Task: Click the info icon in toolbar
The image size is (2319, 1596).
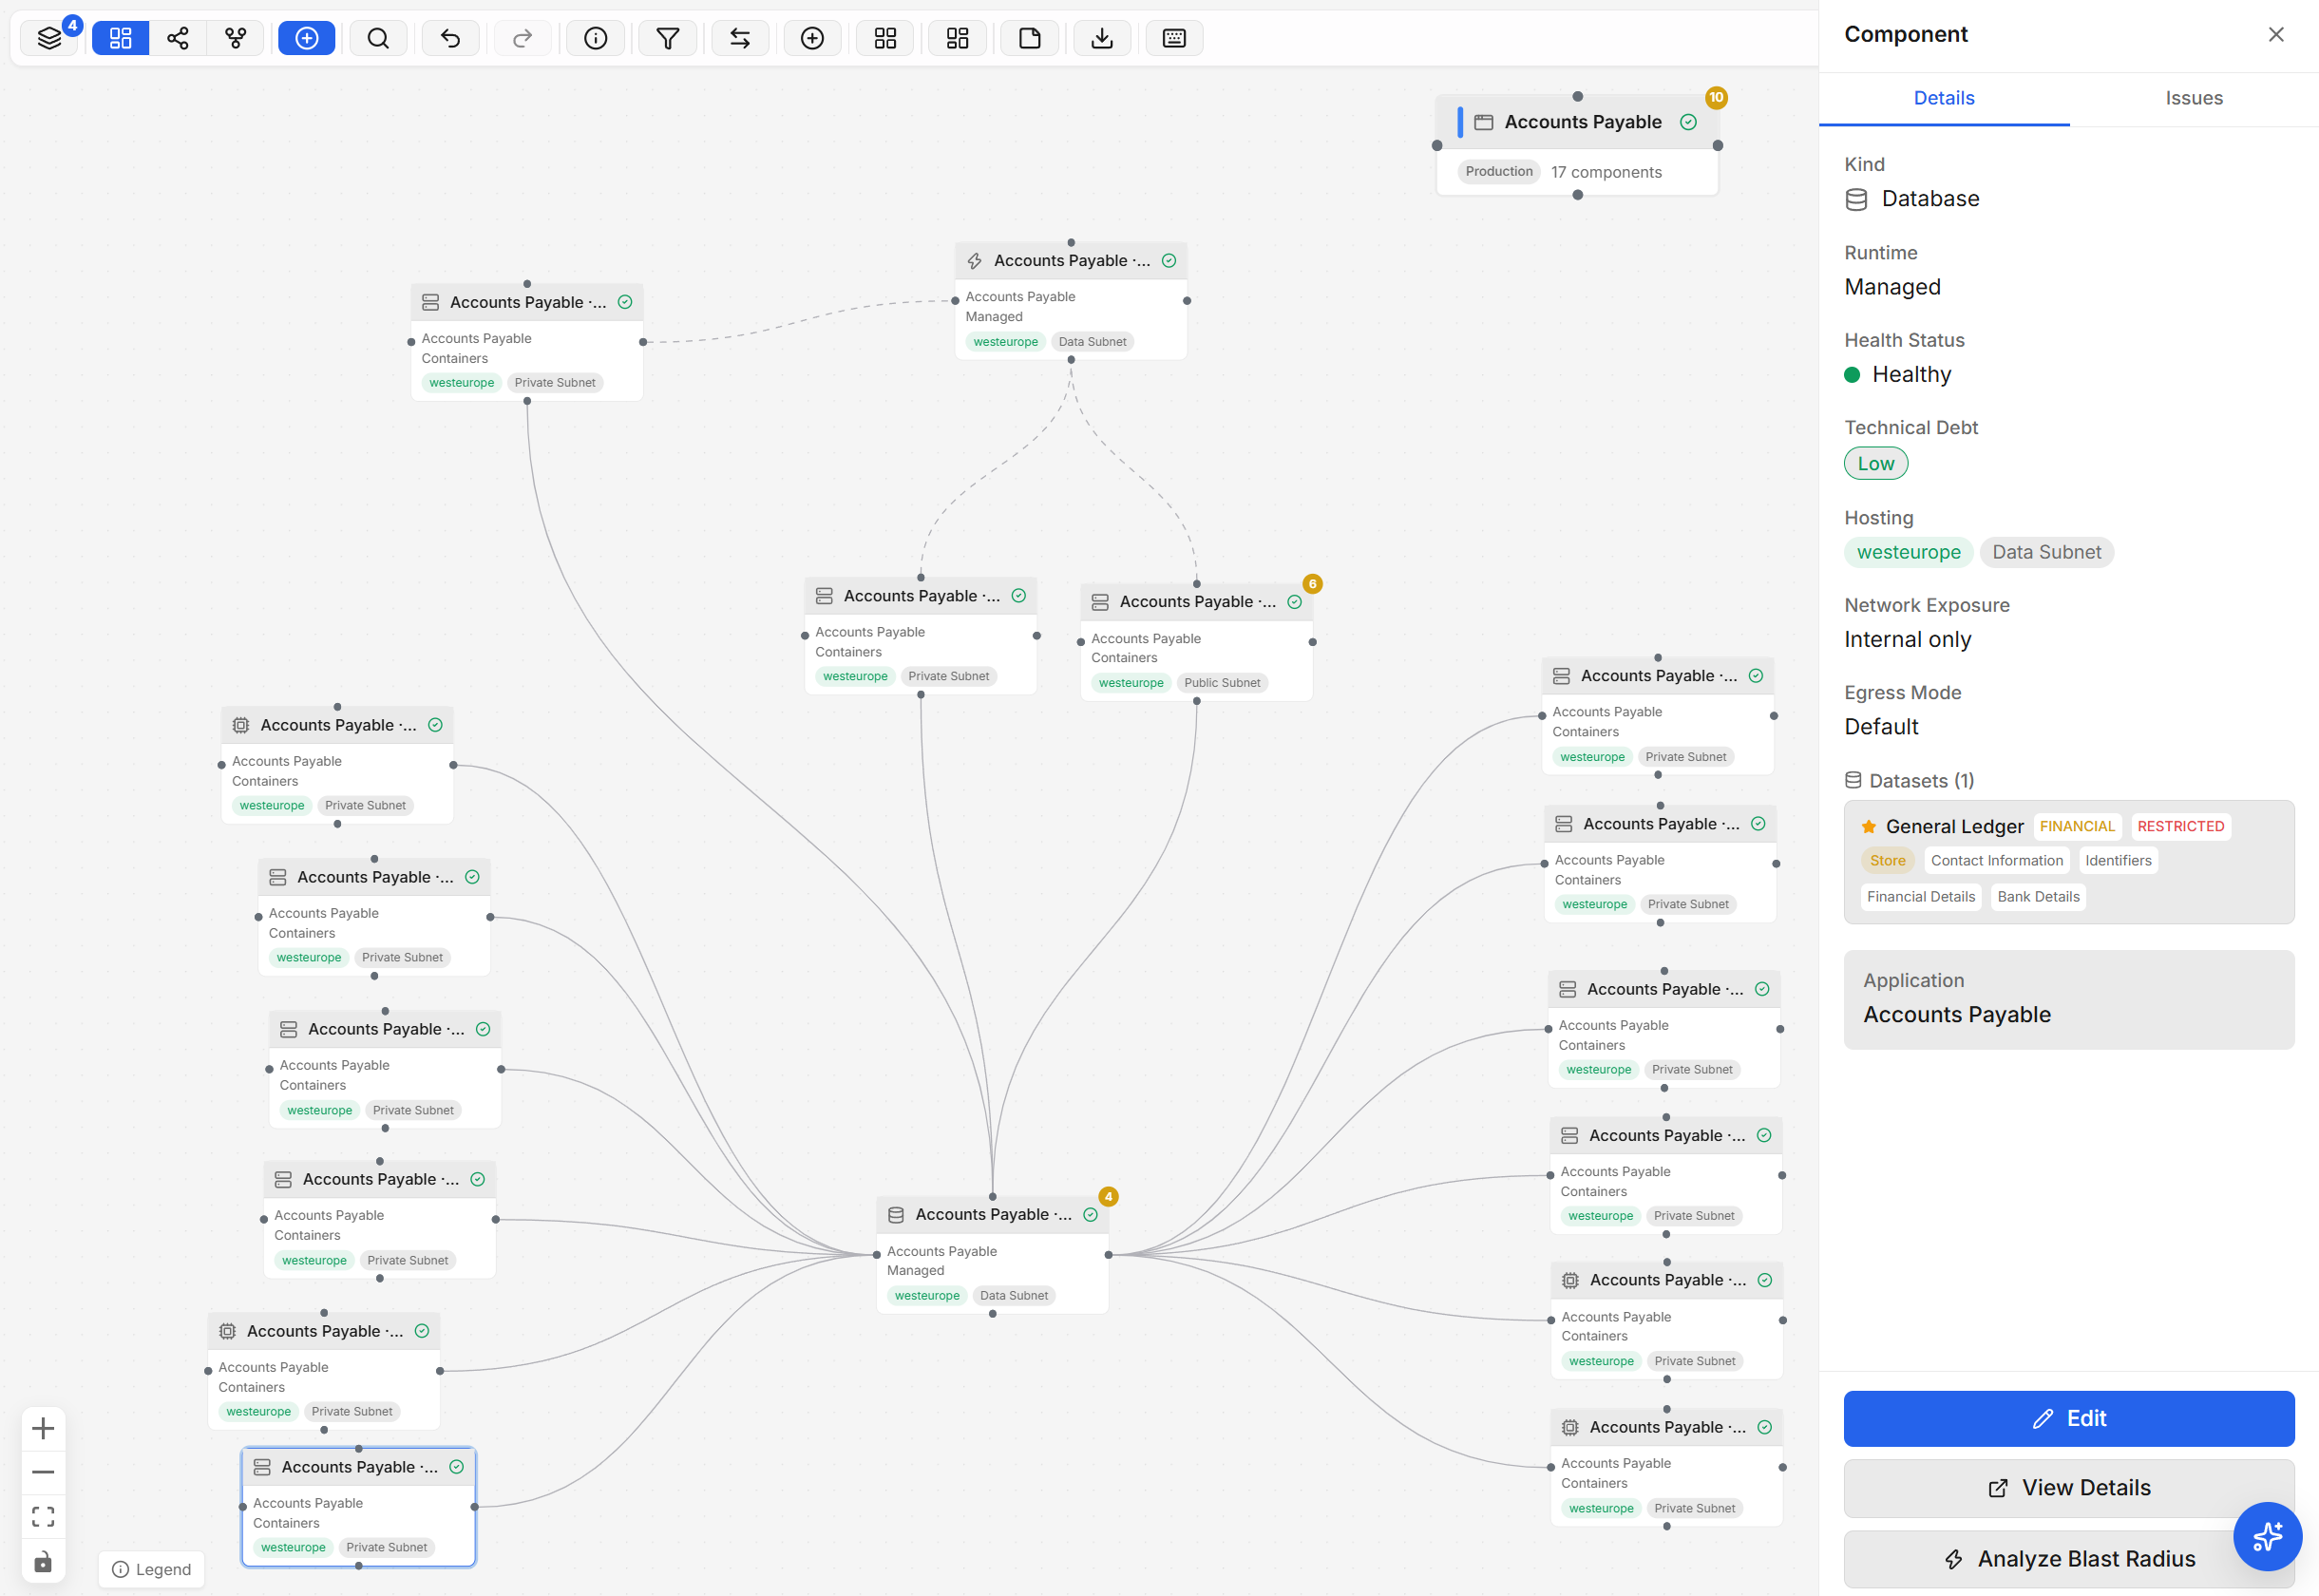Action: (596, 38)
